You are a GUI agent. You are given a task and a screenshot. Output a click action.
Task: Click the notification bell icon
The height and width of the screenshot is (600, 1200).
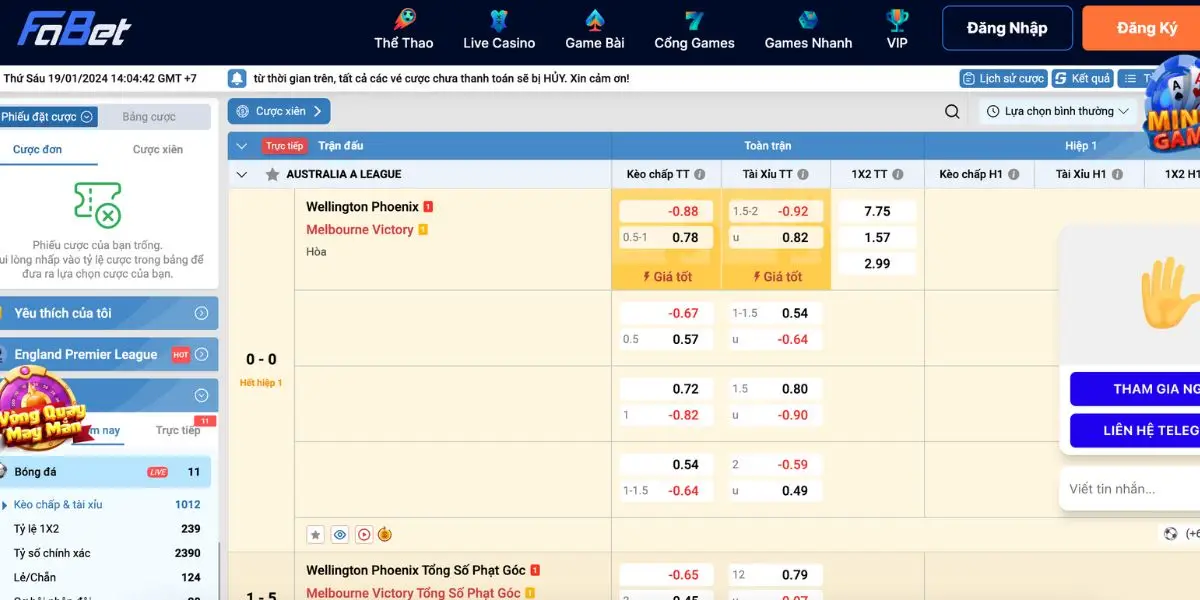[237, 78]
